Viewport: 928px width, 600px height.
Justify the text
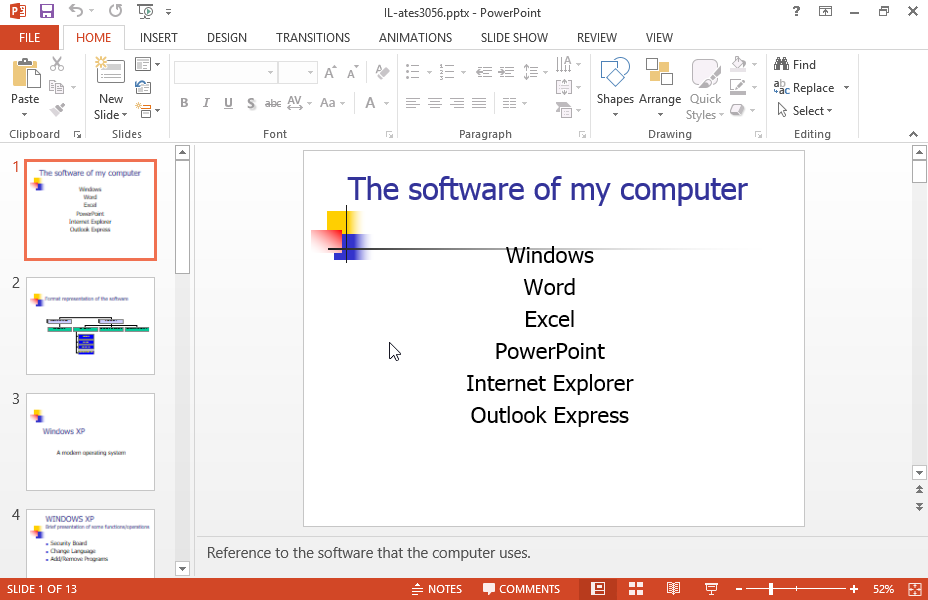click(x=479, y=104)
